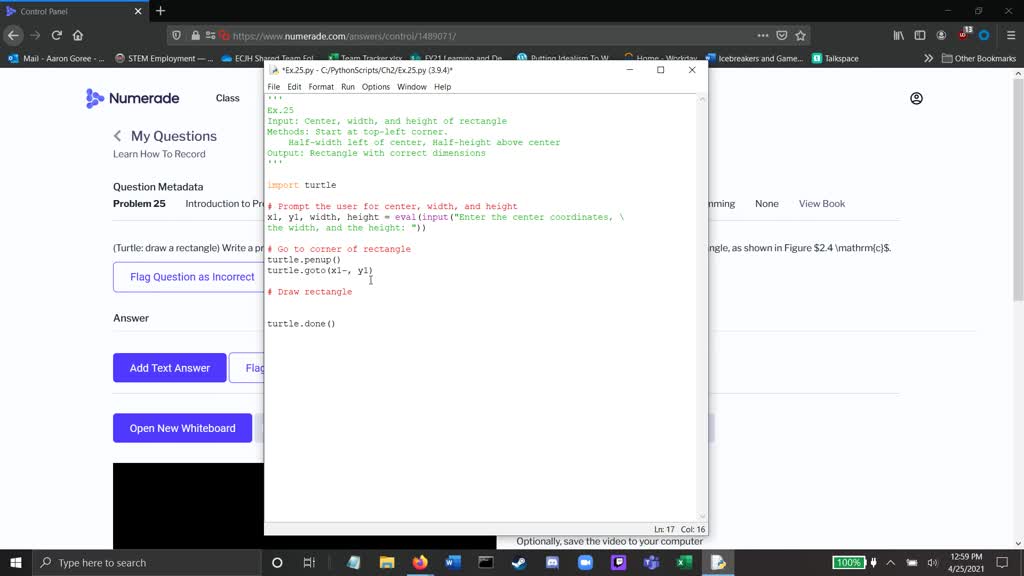This screenshot has height=576, width=1024.
Task: Go back to the previous Firefox page
Action: point(14,35)
